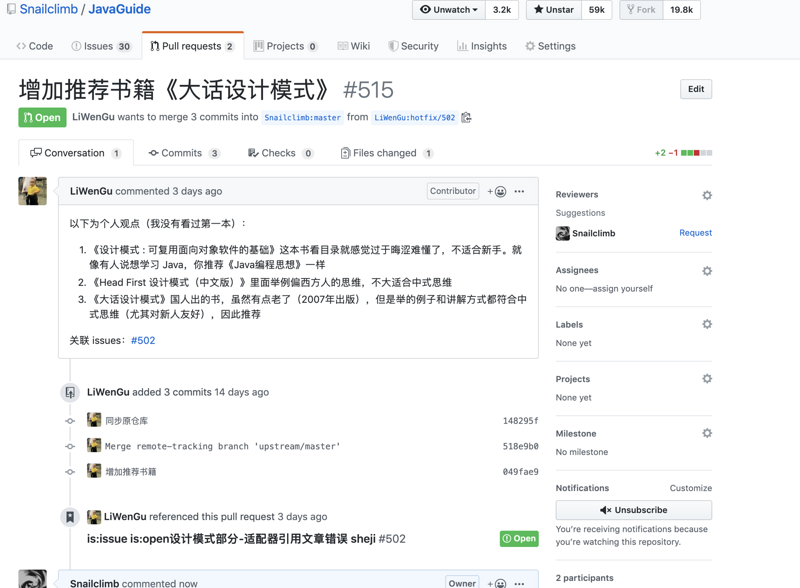Open the Checks tab

(279, 152)
